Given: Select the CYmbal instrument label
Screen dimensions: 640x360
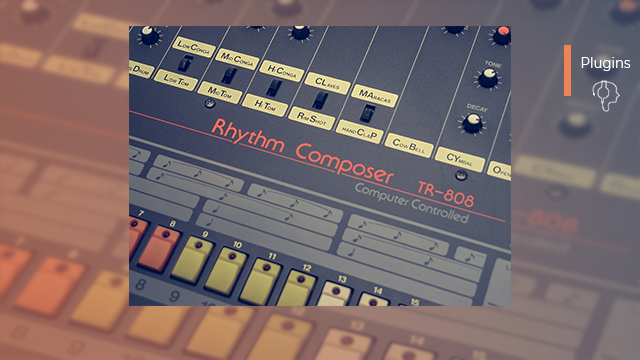Looking at the screenshot, I should click(460, 159).
